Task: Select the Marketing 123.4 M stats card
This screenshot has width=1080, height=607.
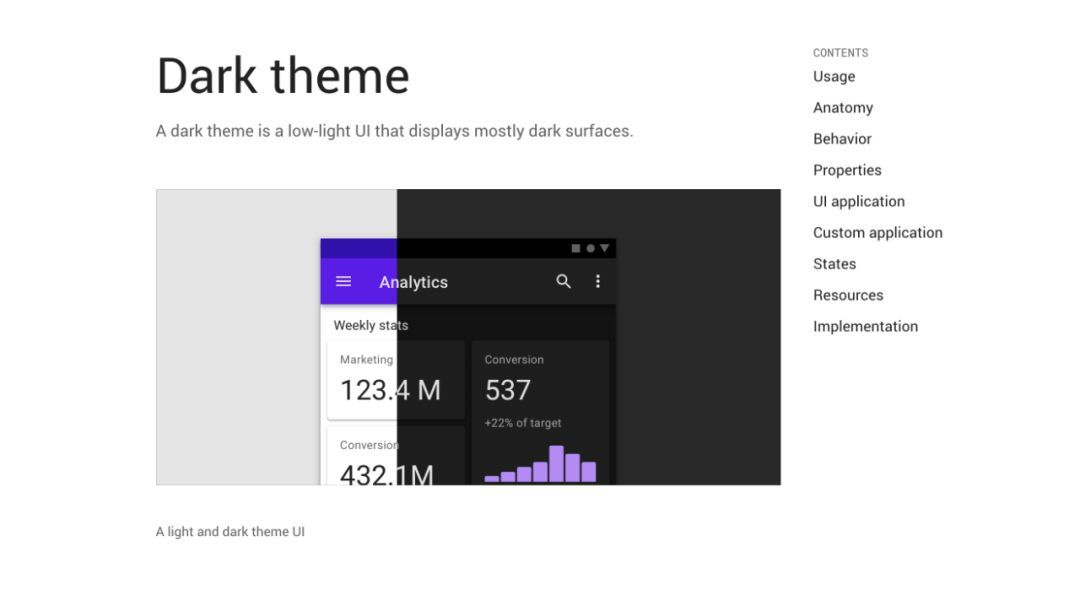Action: [394, 380]
